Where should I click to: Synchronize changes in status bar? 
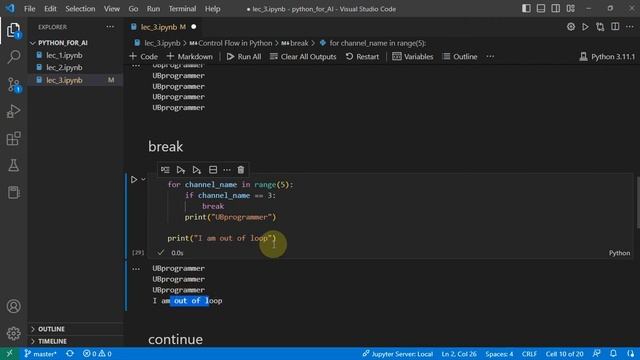click(70, 354)
